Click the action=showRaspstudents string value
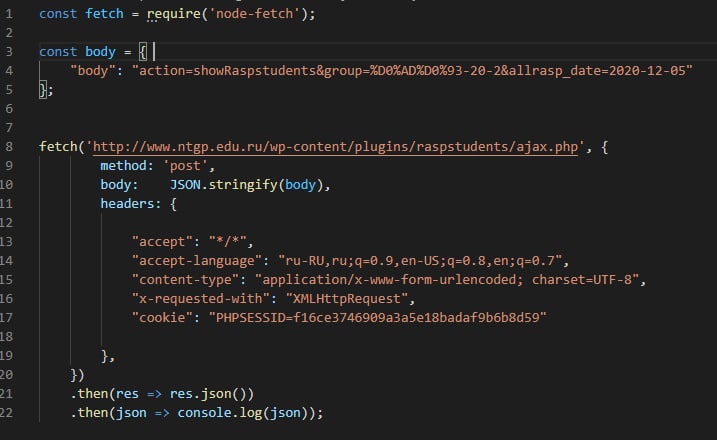717x440 pixels. pos(412,71)
